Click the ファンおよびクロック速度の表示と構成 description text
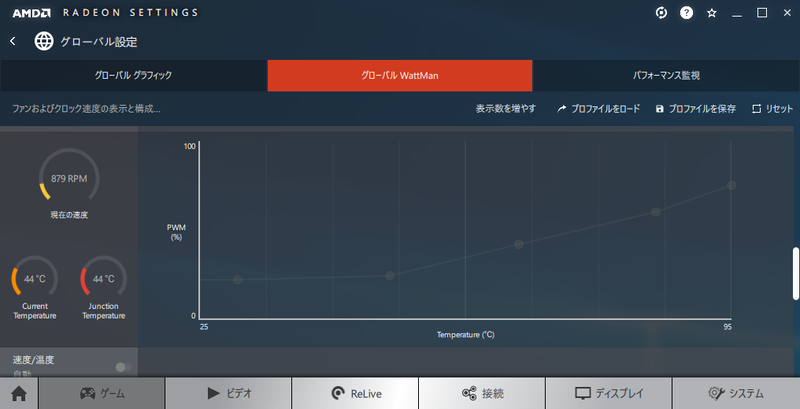Screen dimensions: 800x409 pyautogui.click(x=86, y=109)
